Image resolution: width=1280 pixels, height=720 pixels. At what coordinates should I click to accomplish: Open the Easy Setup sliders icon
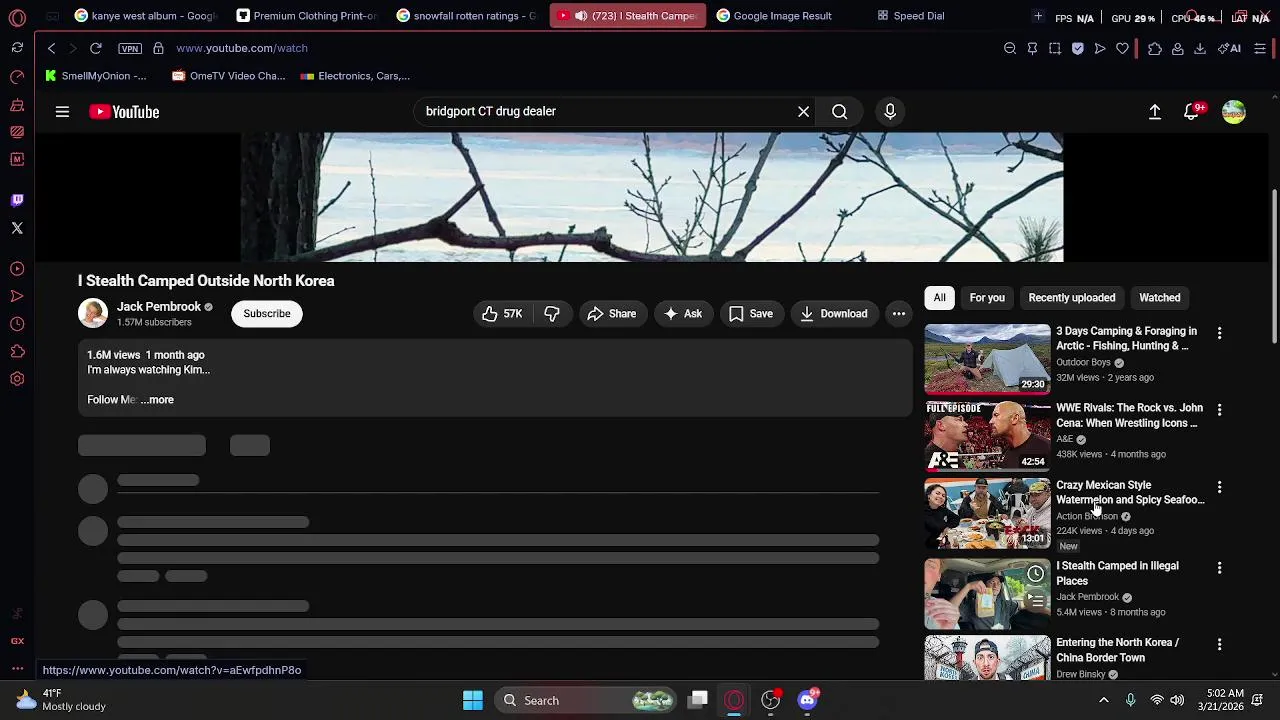coord(1260,48)
